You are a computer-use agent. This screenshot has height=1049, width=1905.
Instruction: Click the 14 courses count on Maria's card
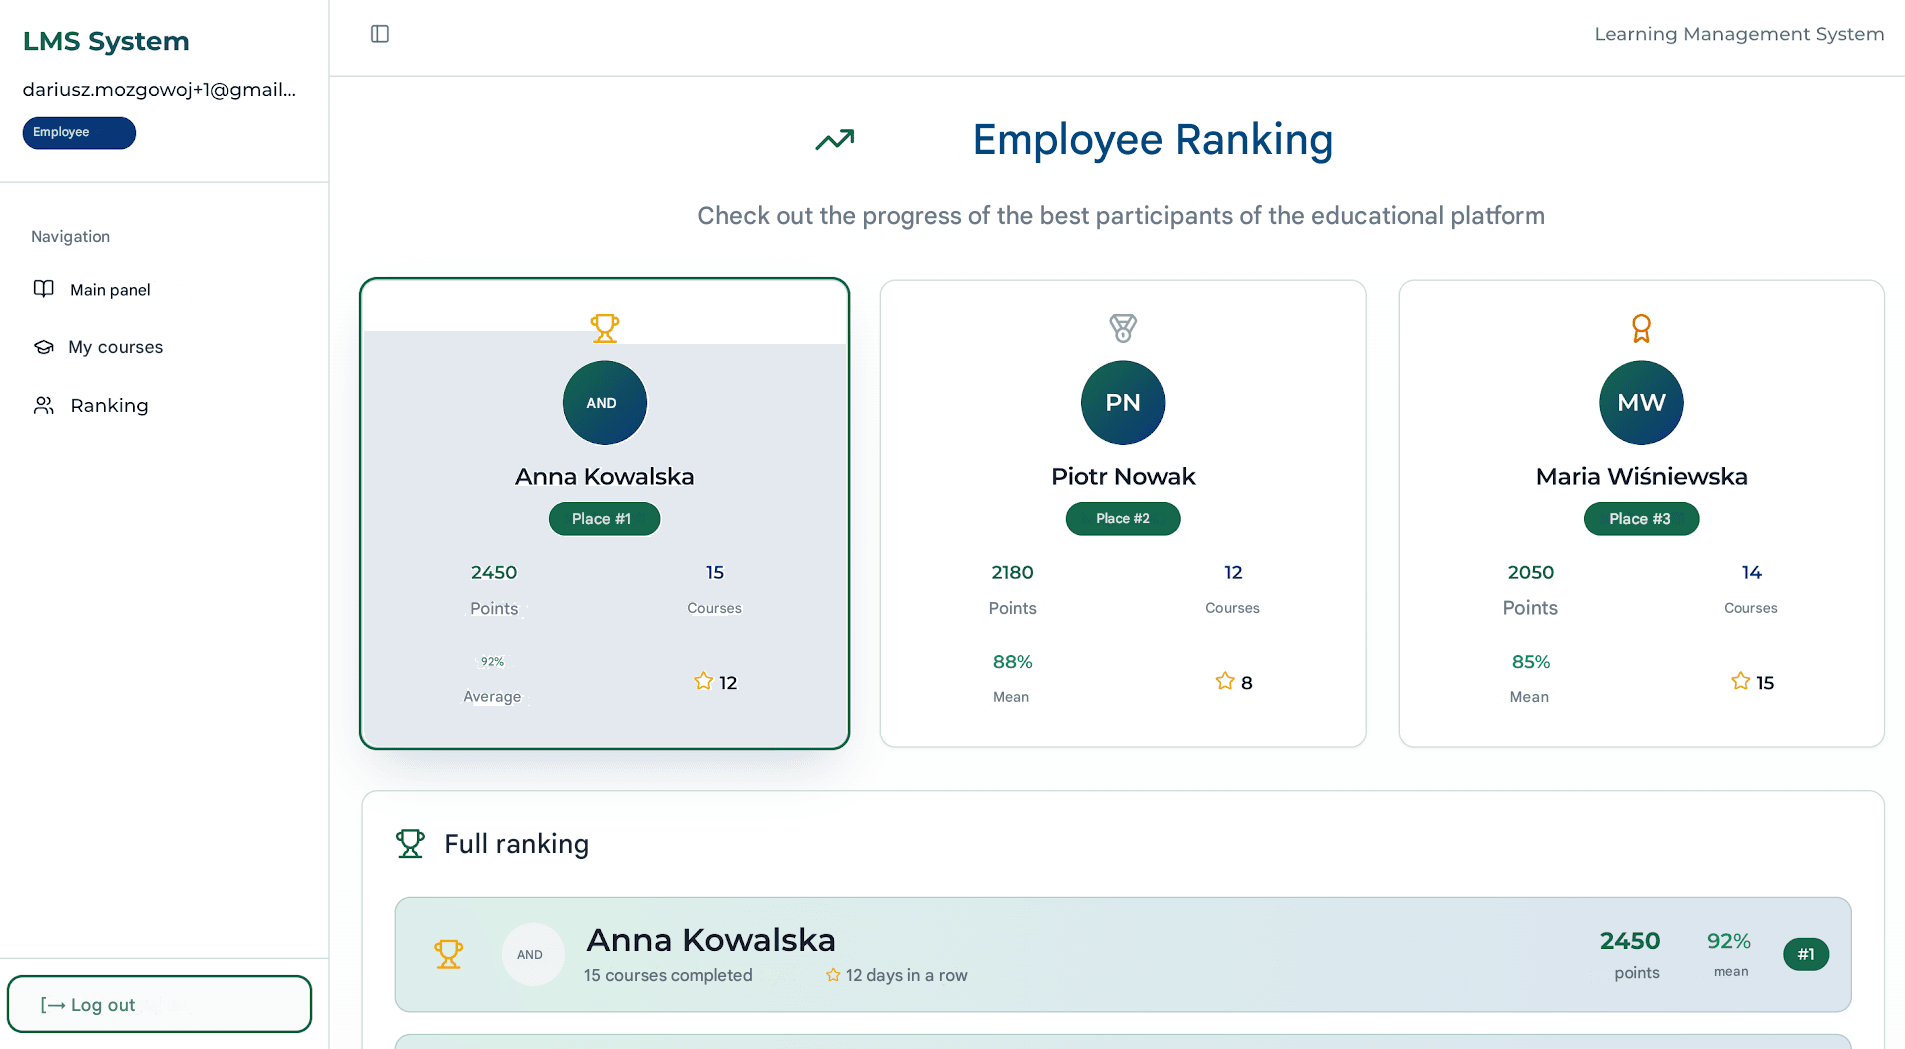[x=1751, y=572]
